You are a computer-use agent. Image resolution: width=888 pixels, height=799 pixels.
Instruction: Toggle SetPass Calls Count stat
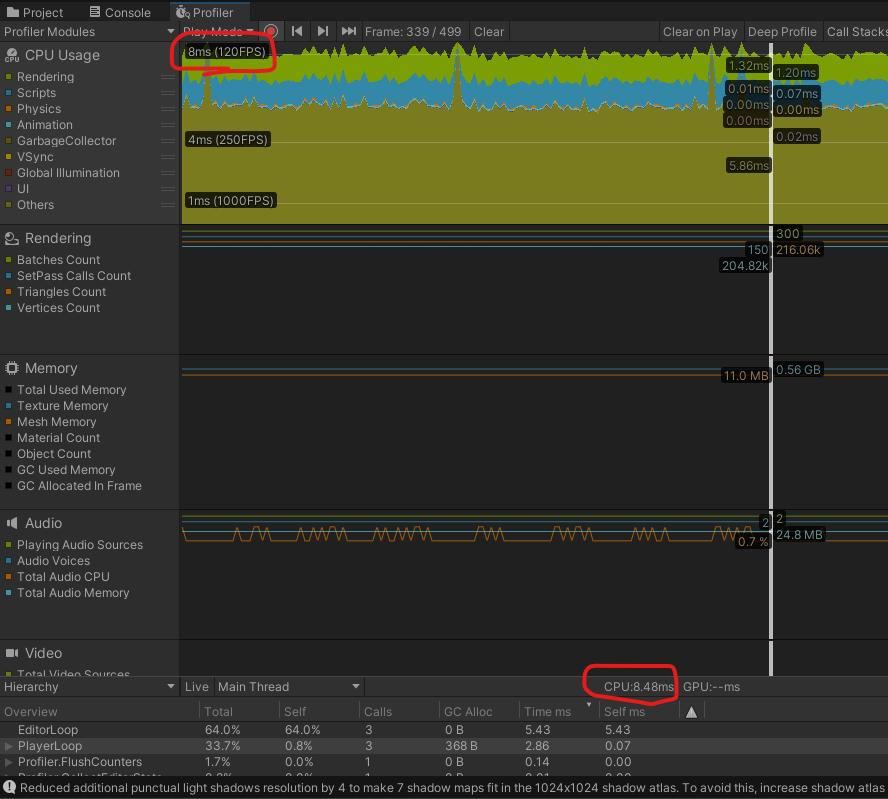[8, 276]
